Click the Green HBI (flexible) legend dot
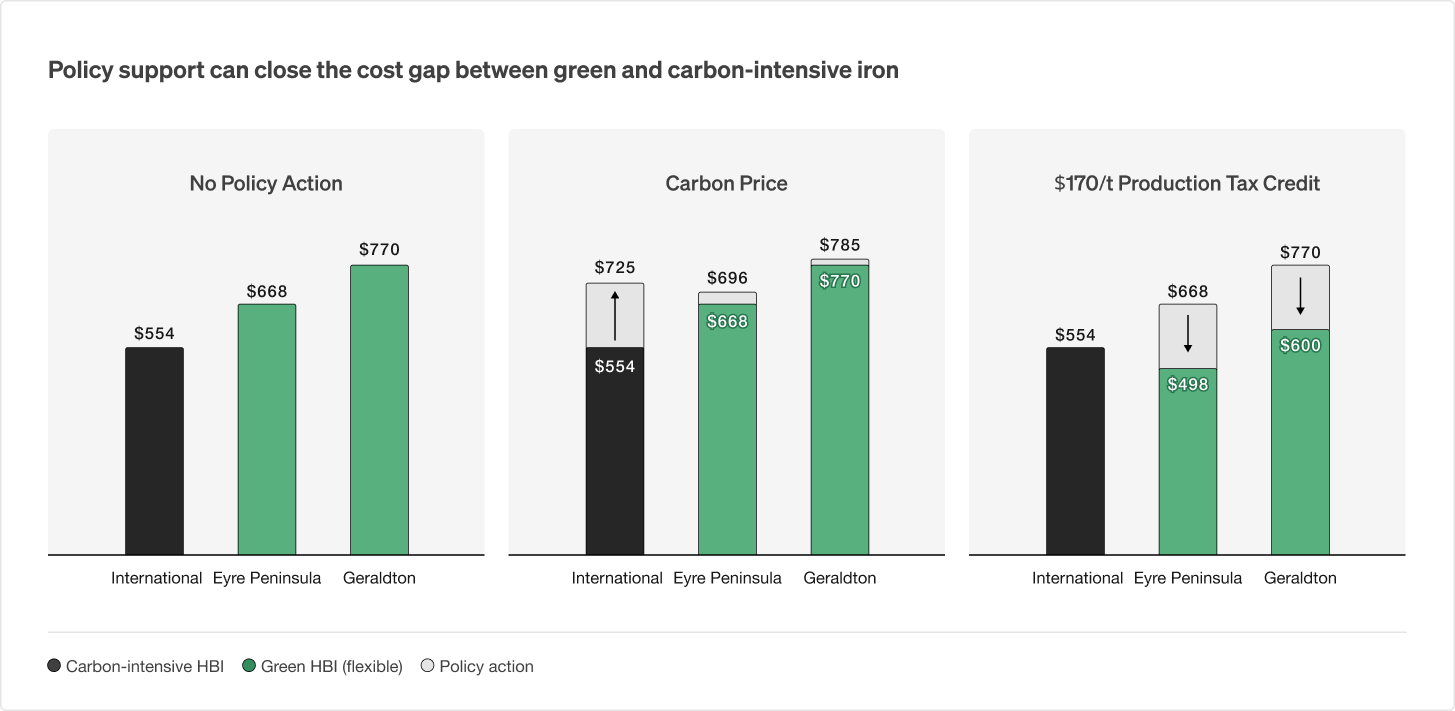Image resolution: width=1455 pixels, height=711 pixels. click(x=249, y=666)
